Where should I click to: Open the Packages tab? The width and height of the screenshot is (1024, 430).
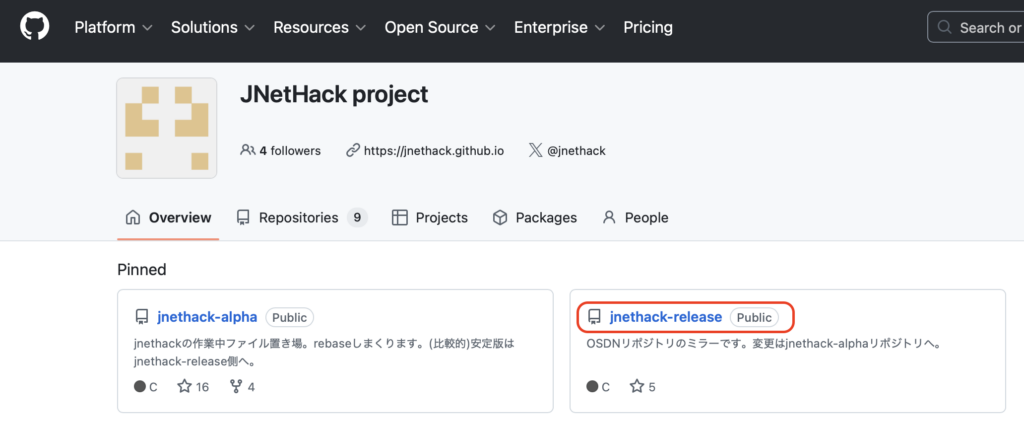pos(535,217)
